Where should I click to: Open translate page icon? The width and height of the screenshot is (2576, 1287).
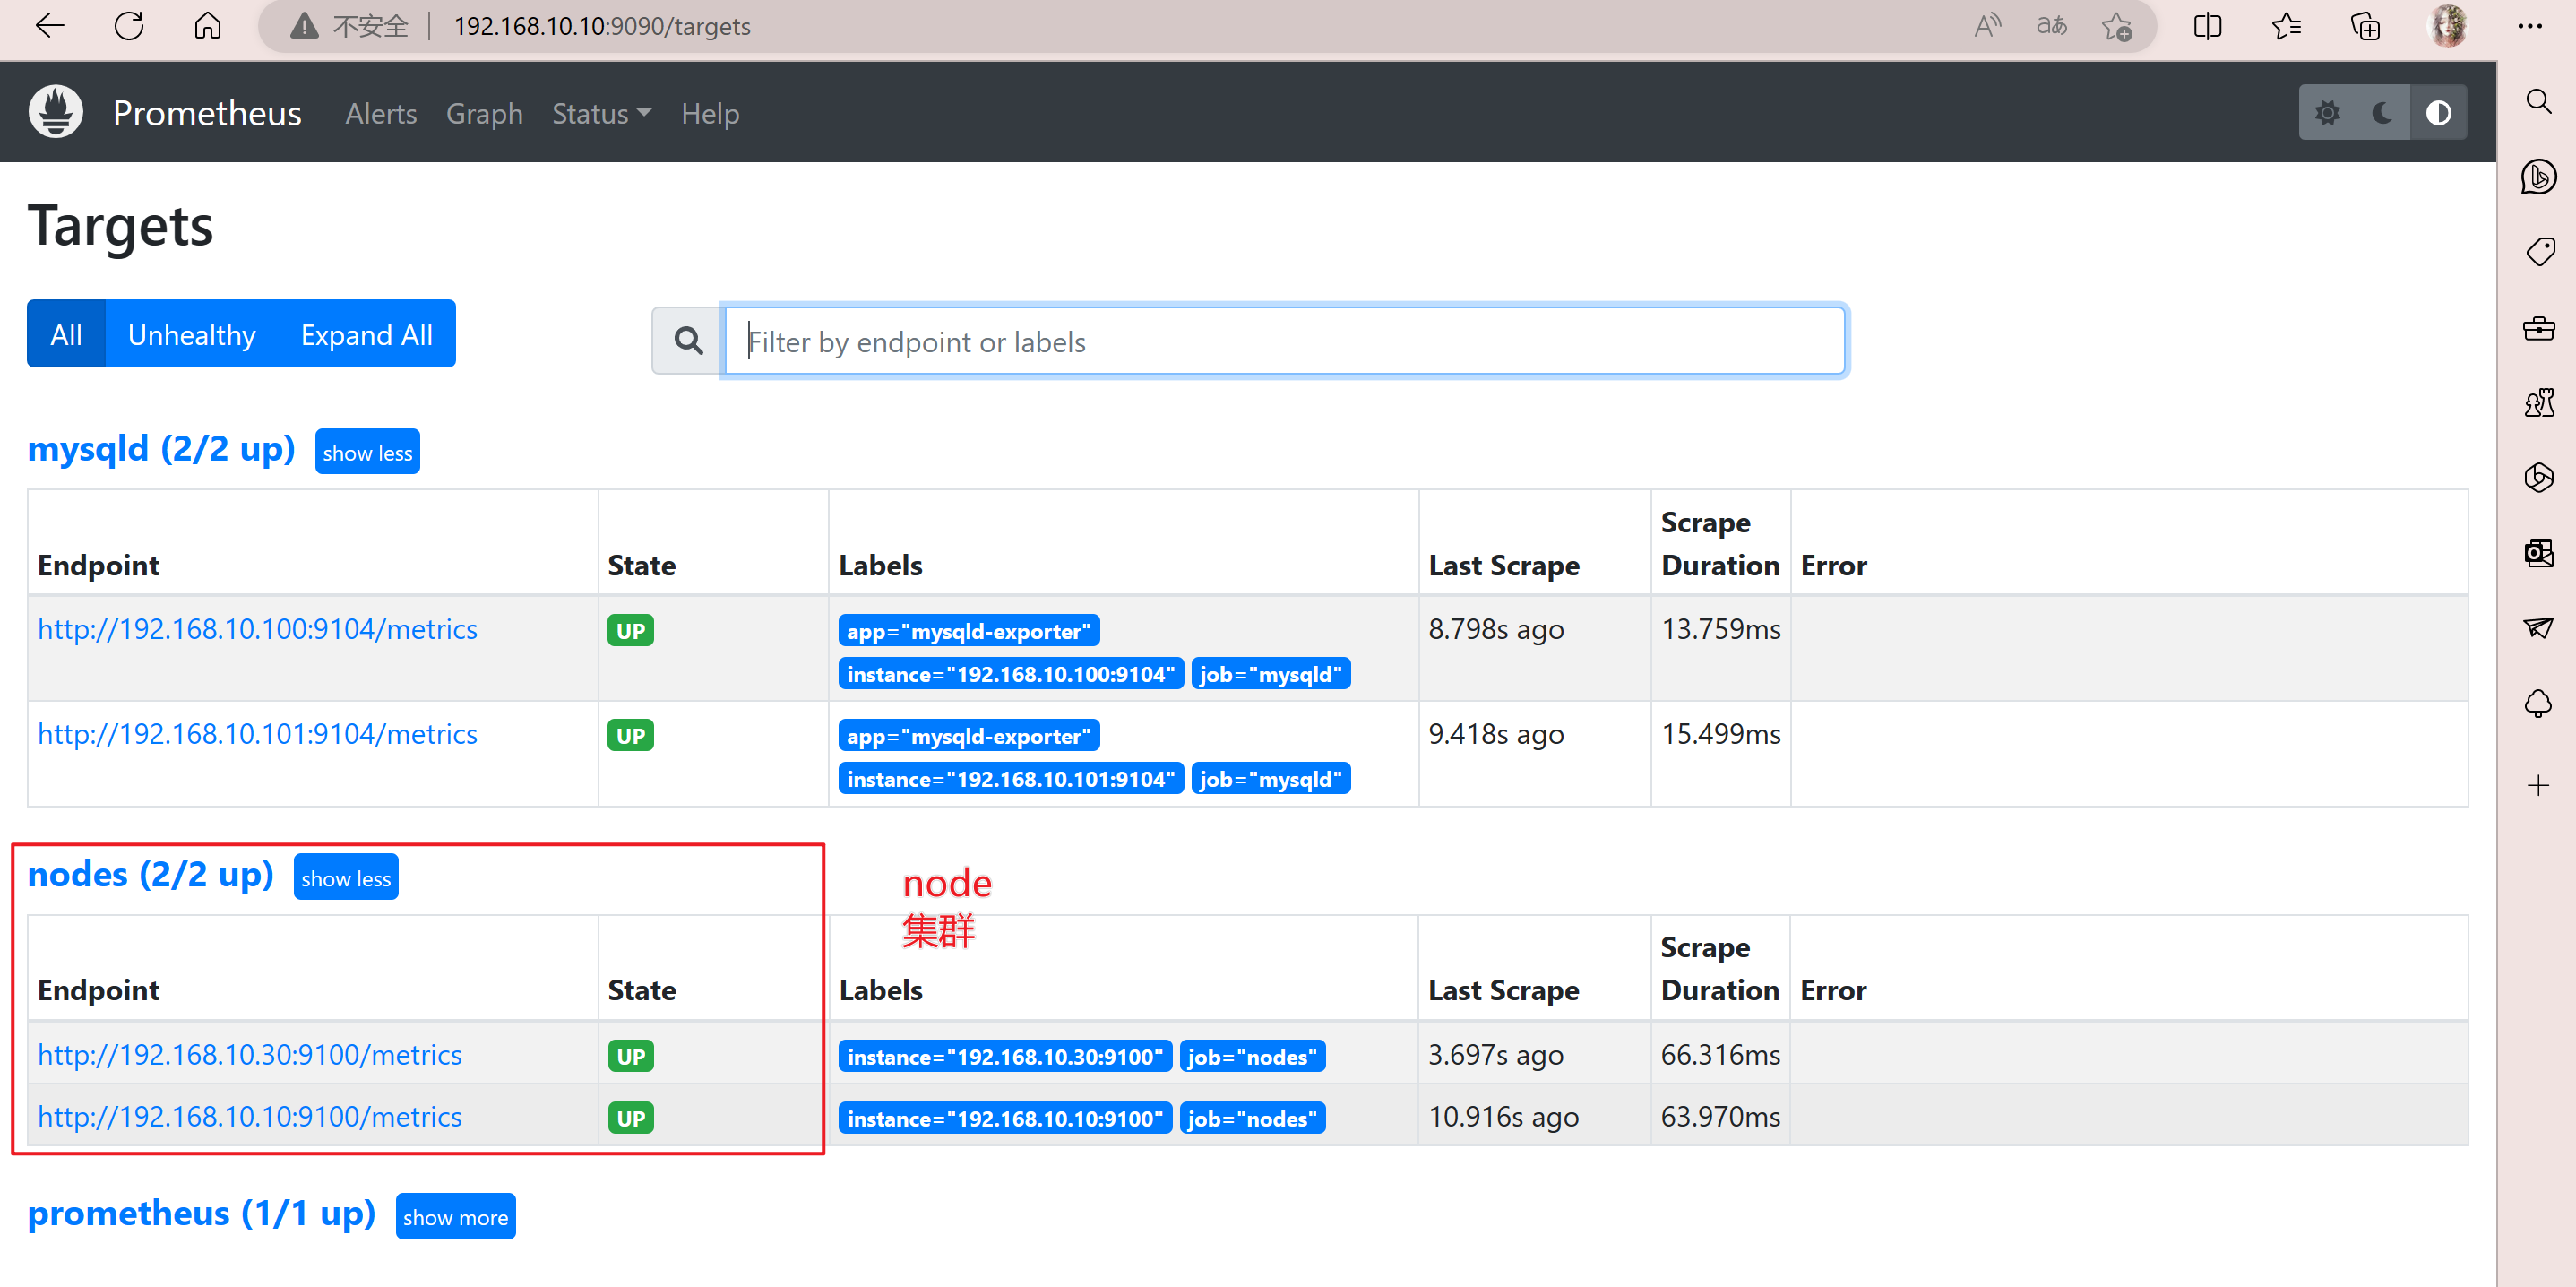coord(2052,26)
